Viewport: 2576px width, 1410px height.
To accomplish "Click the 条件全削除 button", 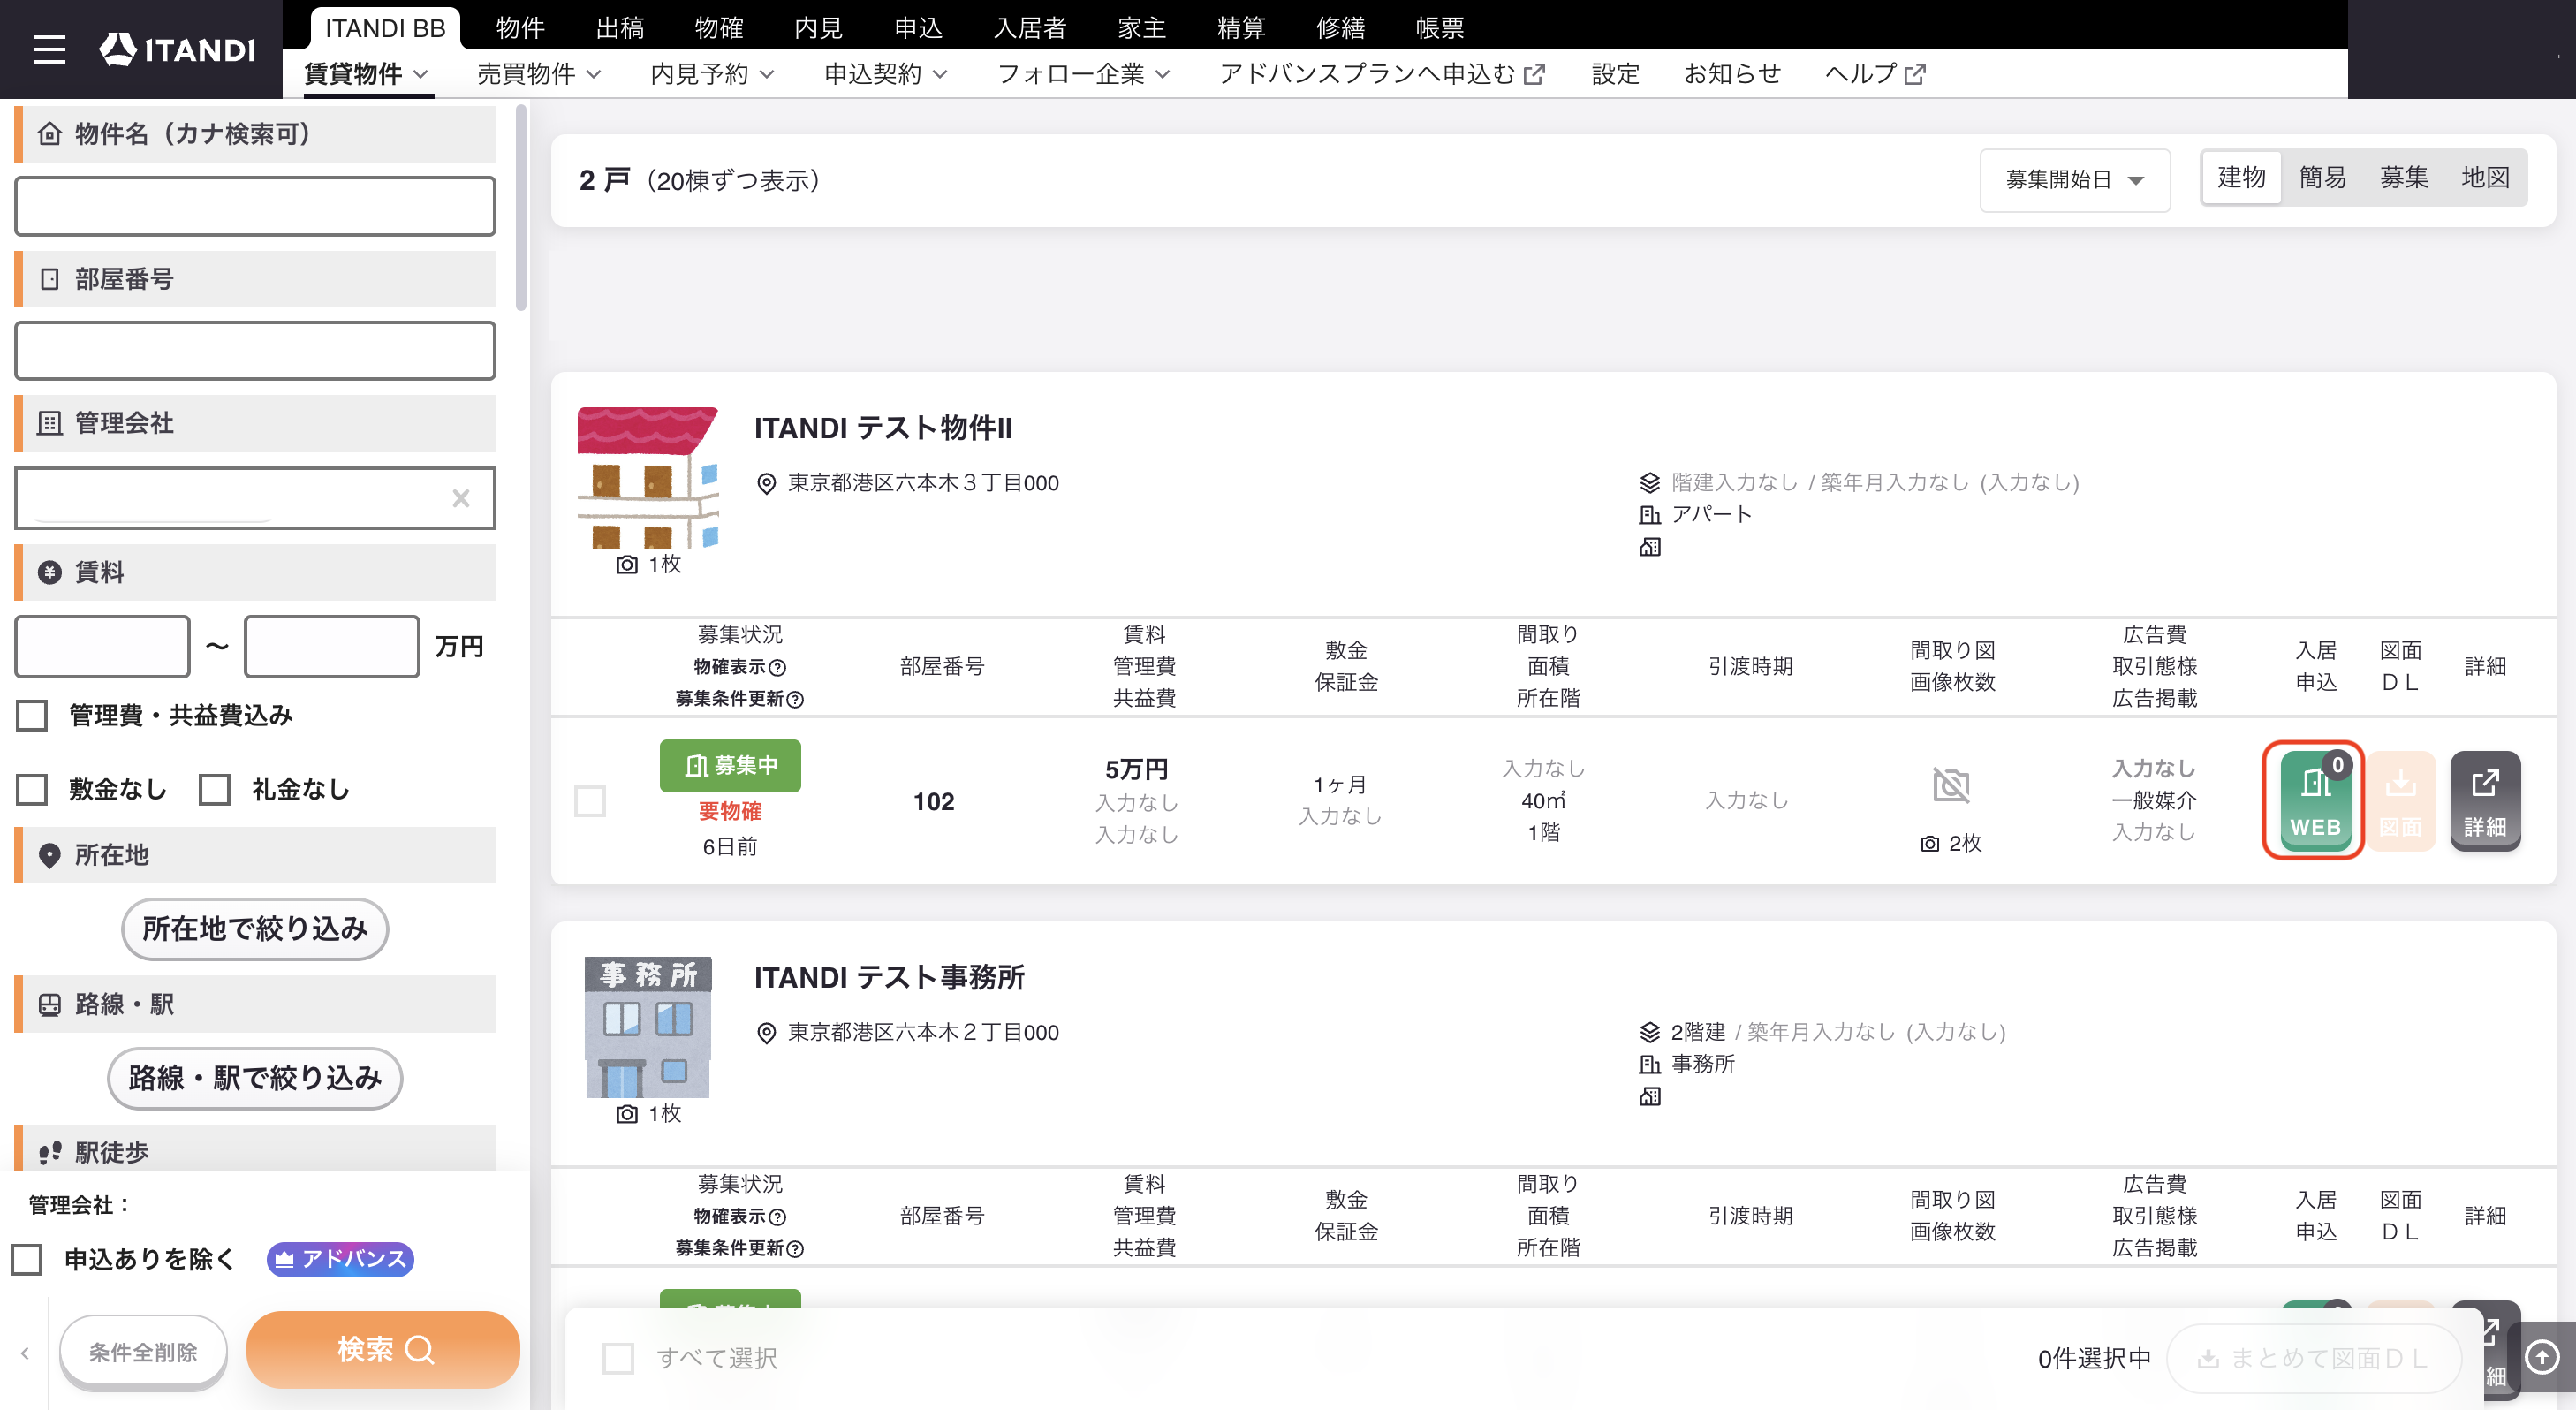I will [143, 1352].
